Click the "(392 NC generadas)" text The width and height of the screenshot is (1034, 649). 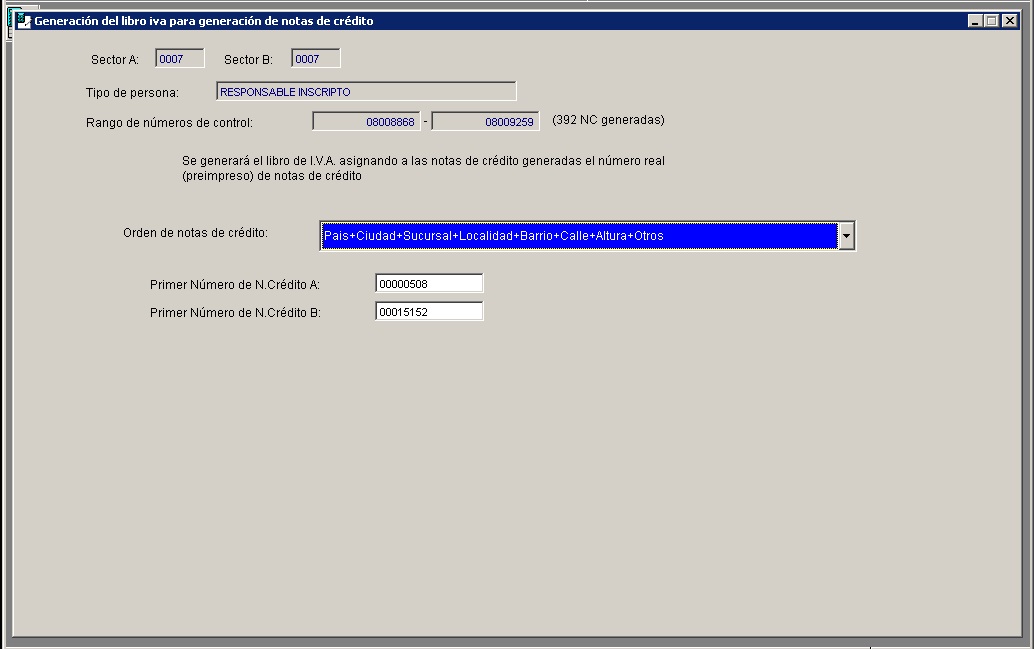click(608, 120)
